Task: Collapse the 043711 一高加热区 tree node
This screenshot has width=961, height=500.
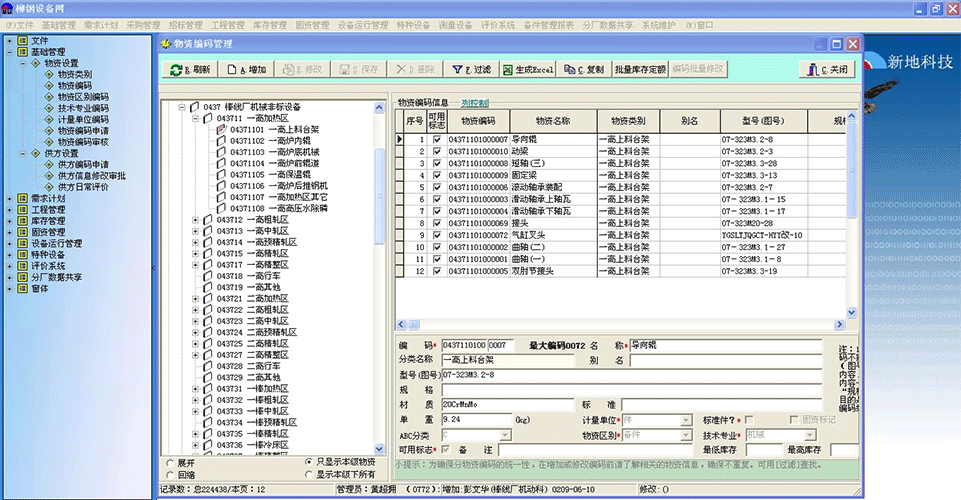Action: pyautogui.click(x=196, y=118)
